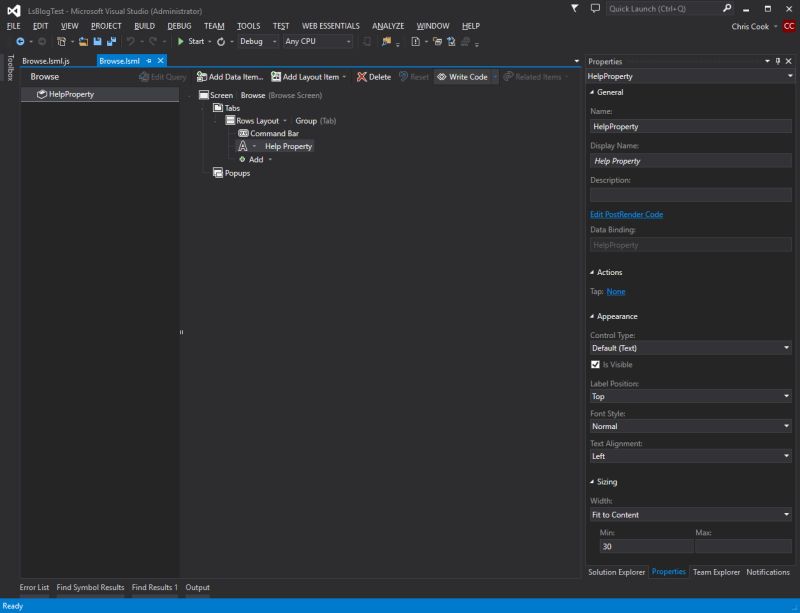Image resolution: width=800 pixels, height=613 pixels.
Task: Click Add Data Item button
Action: click(x=230, y=77)
